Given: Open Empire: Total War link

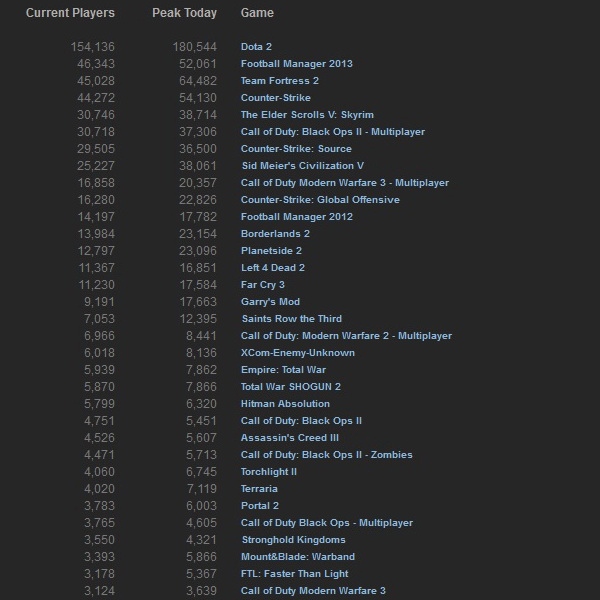Looking at the screenshot, I should tap(283, 370).
